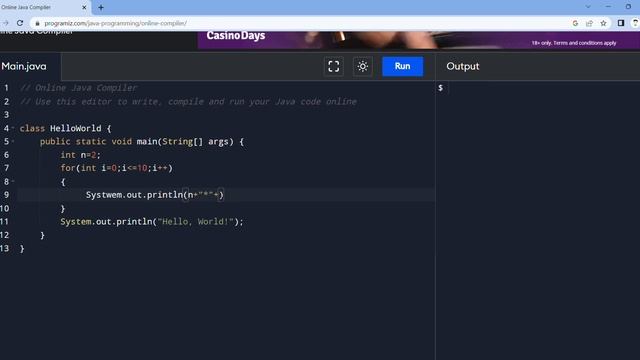This screenshot has height=360, width=640.
Task: View site information lock icon
Action: coord(38,23)
